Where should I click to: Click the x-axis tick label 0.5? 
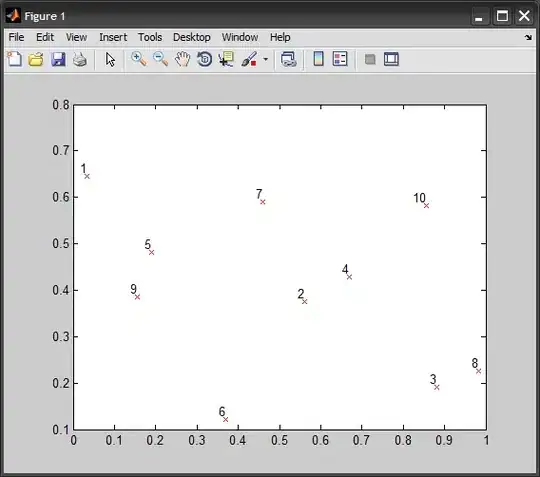click(x=279, y=440)
